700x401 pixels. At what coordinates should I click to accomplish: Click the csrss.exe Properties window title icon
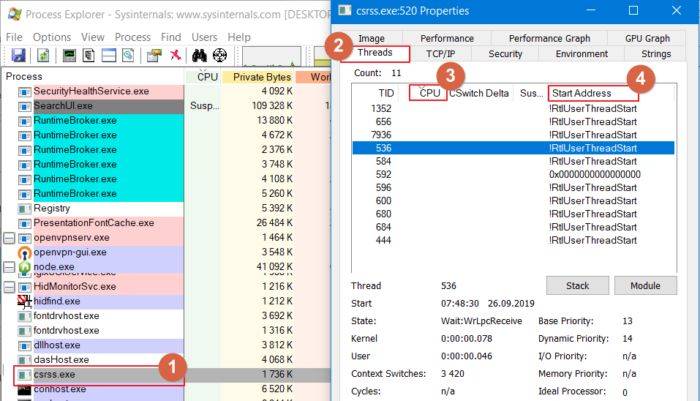pyautogui.click(x=345, y=10)
